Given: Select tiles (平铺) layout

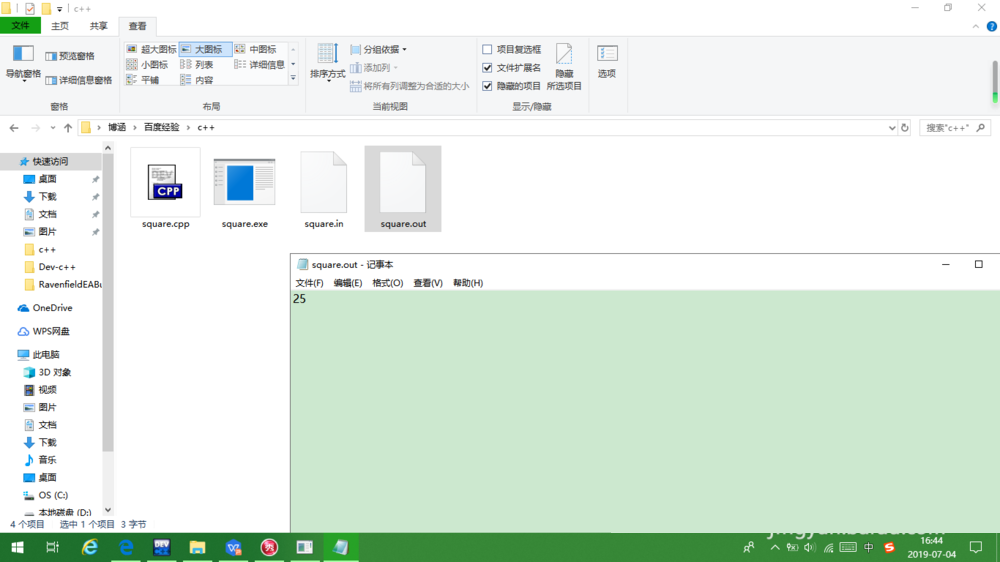Looking at the screenshot, I should point(143,80).
